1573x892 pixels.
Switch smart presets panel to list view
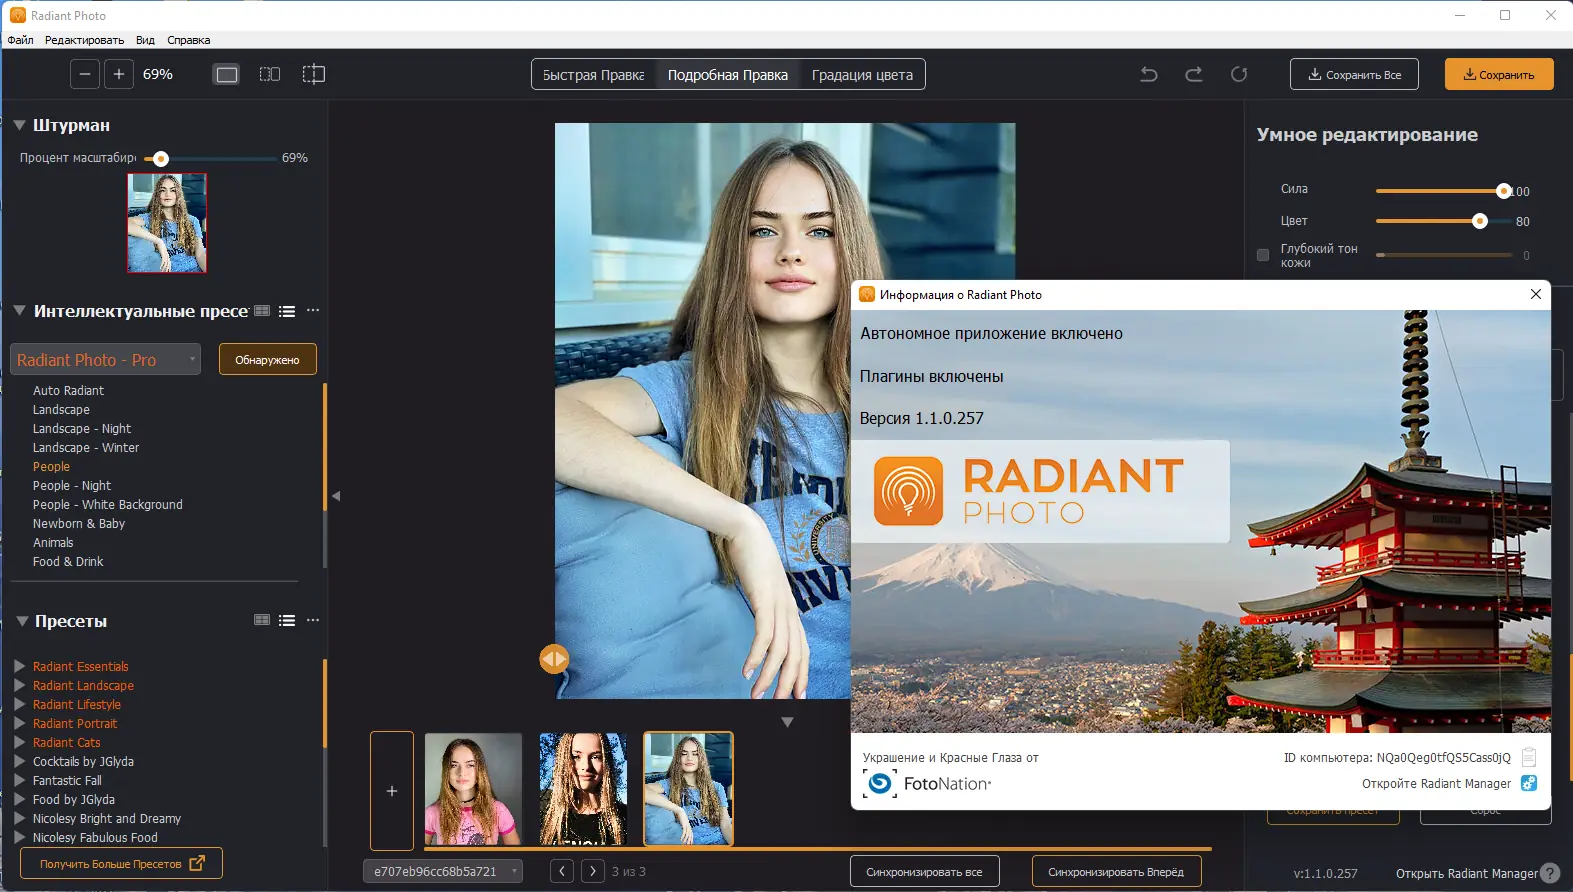pos(287,311)
